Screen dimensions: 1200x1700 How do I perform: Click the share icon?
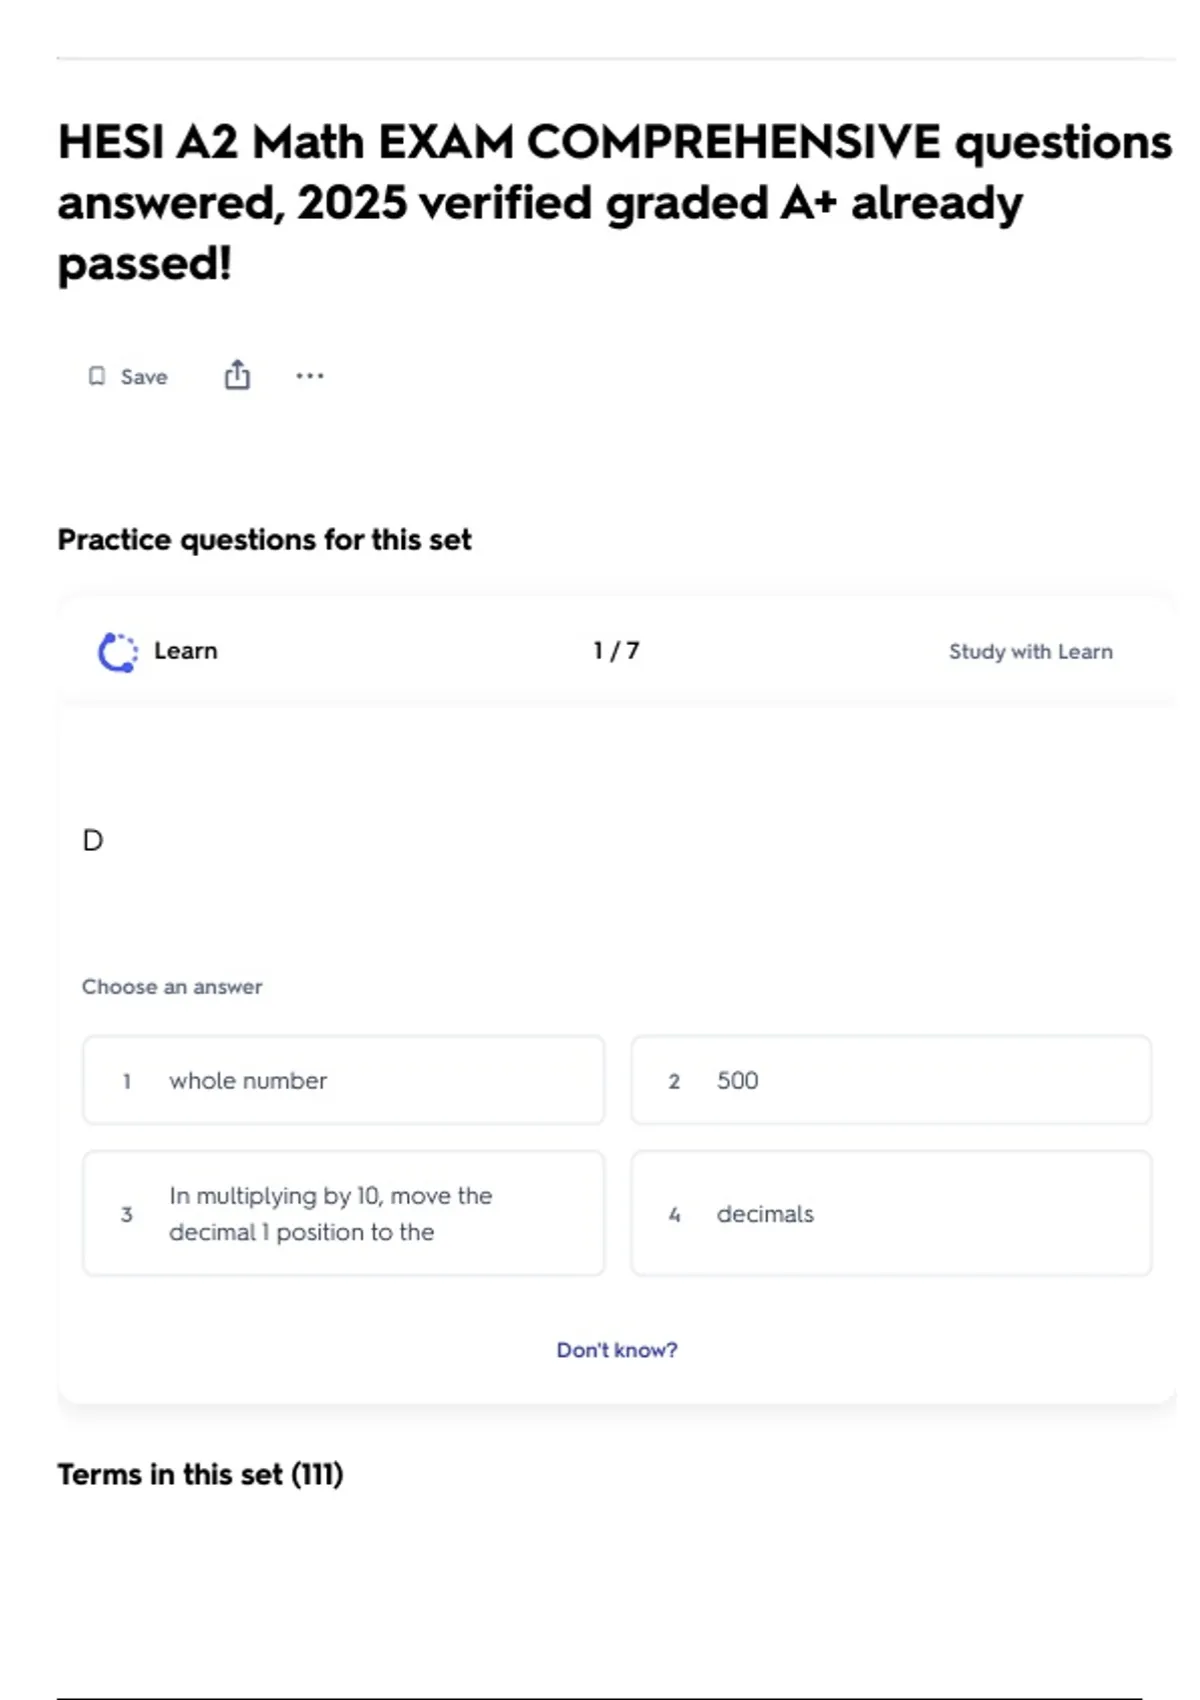237,375
